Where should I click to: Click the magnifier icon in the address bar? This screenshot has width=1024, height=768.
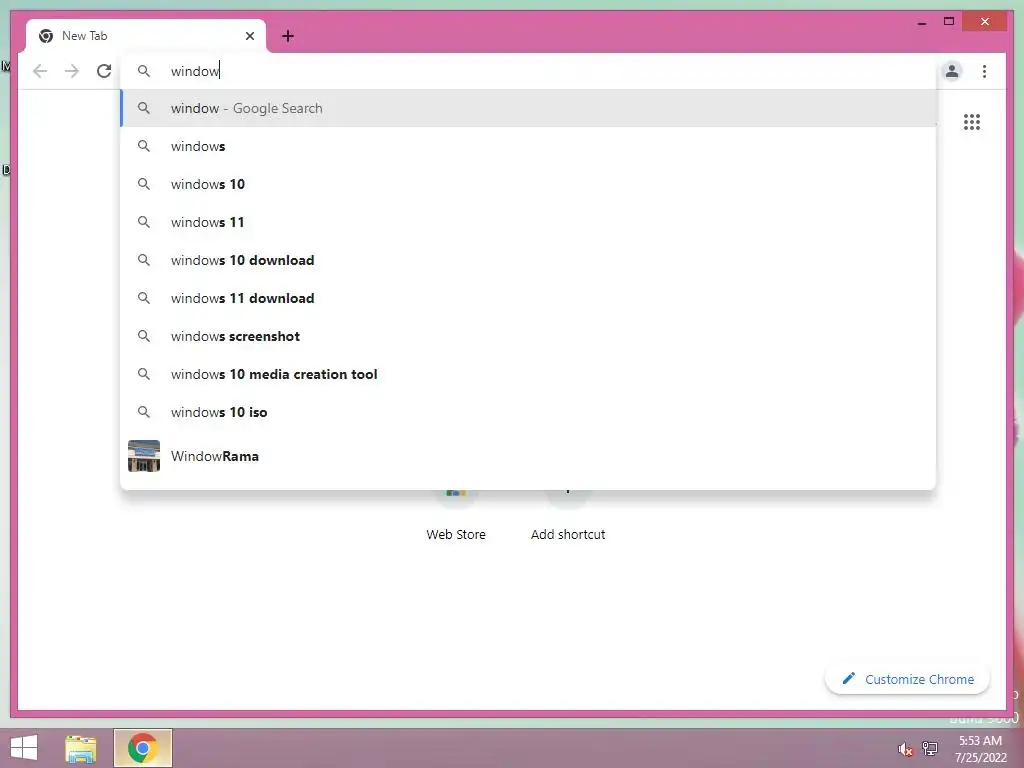tap(144, 71)
